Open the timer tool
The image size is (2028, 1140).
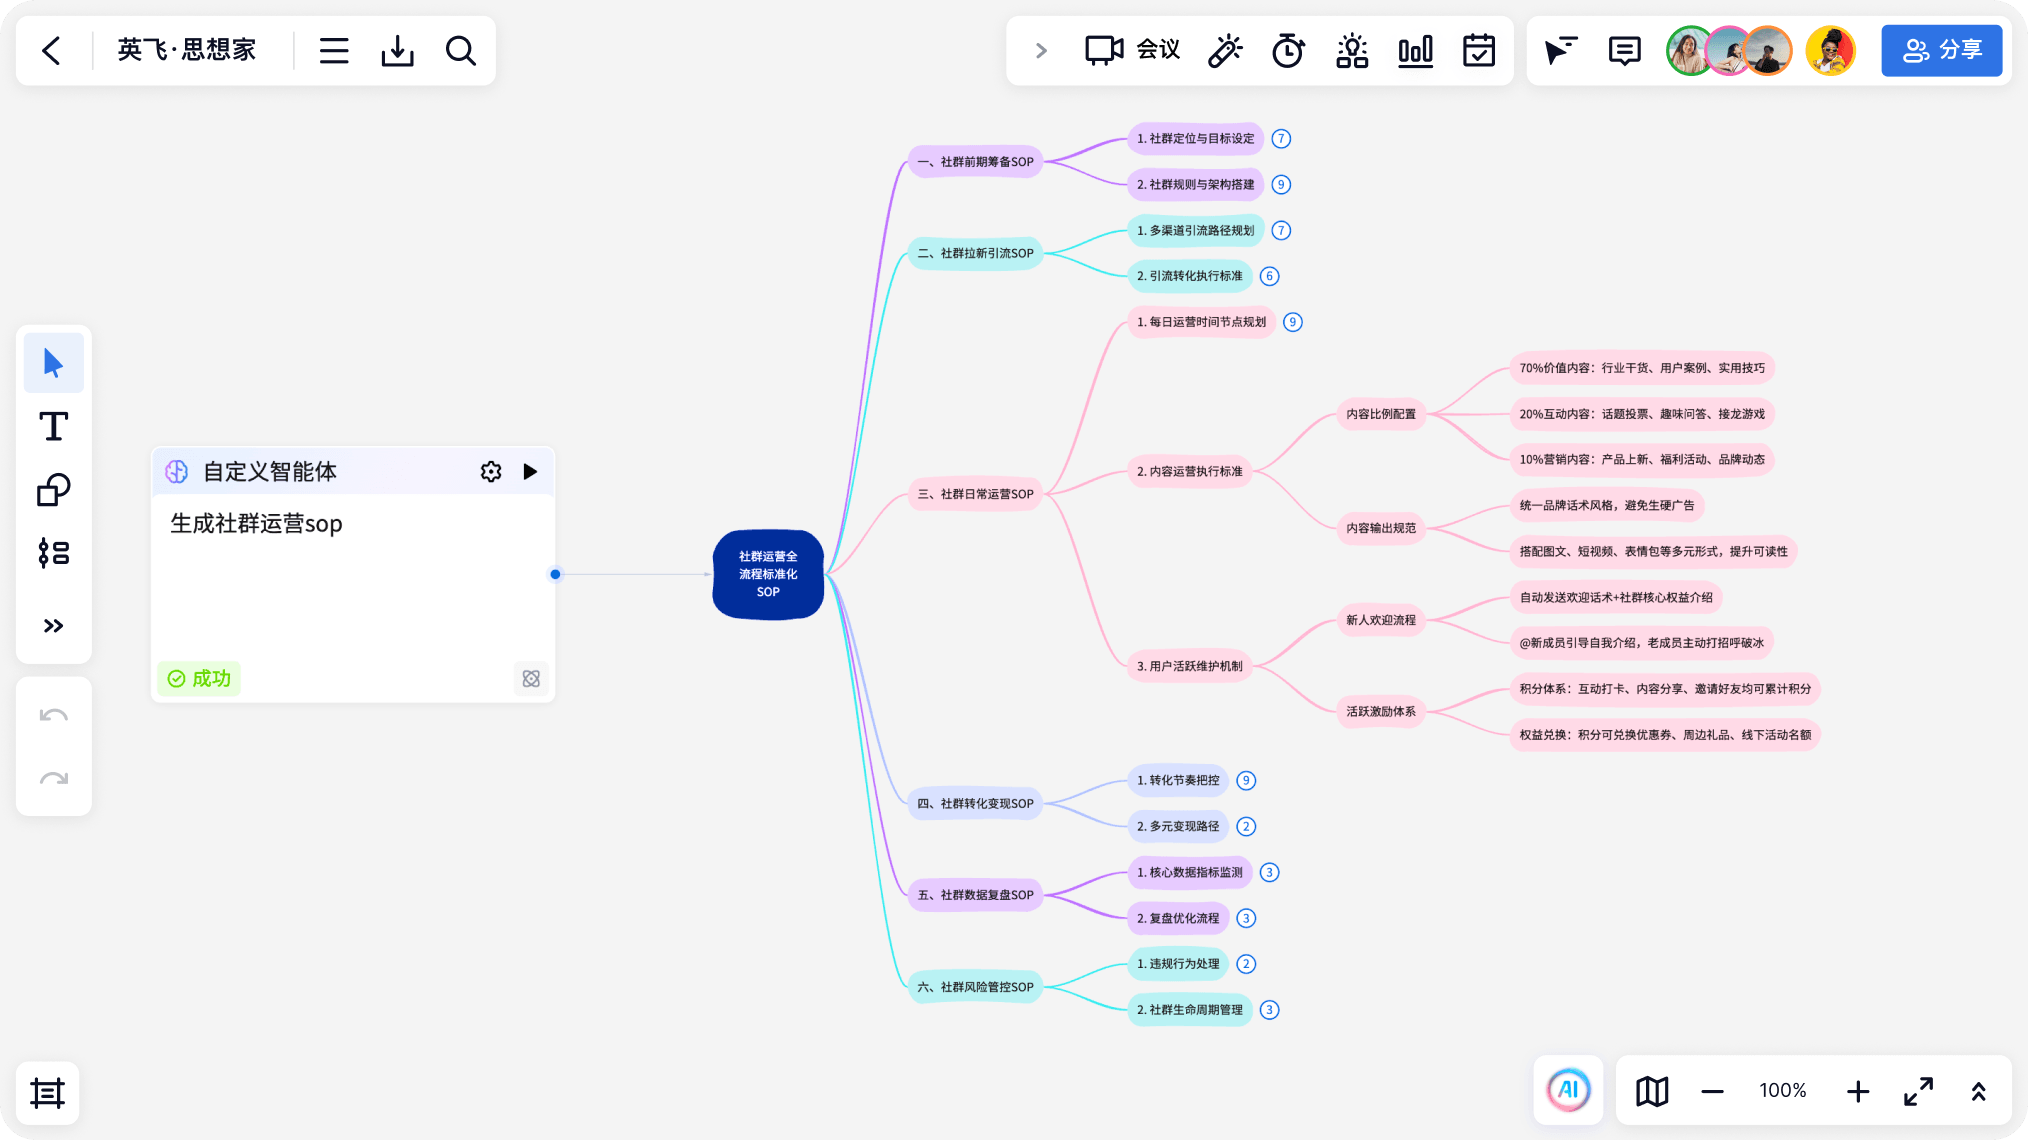pos(1288,50)
